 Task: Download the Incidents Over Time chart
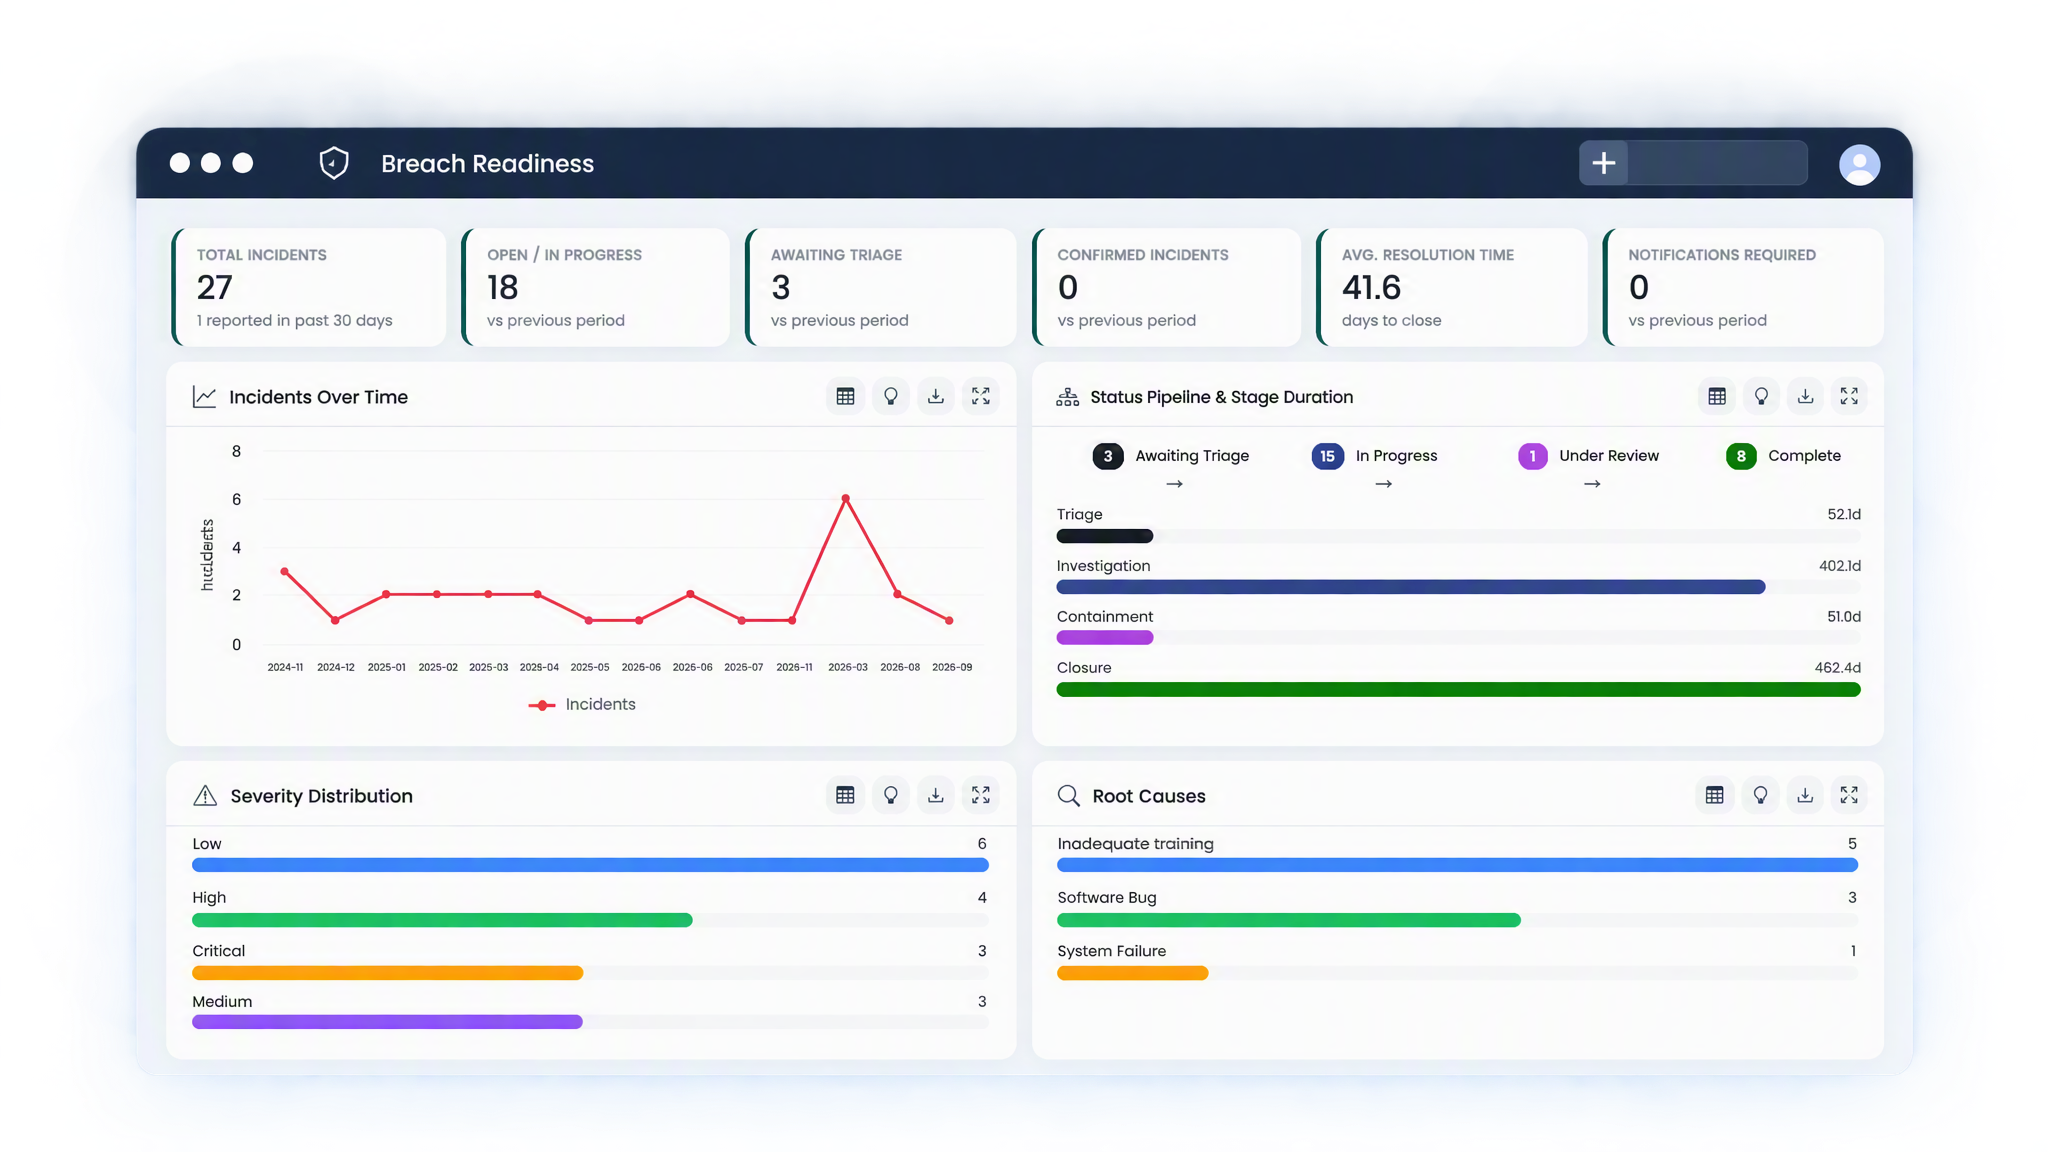(x=935, y=396)
